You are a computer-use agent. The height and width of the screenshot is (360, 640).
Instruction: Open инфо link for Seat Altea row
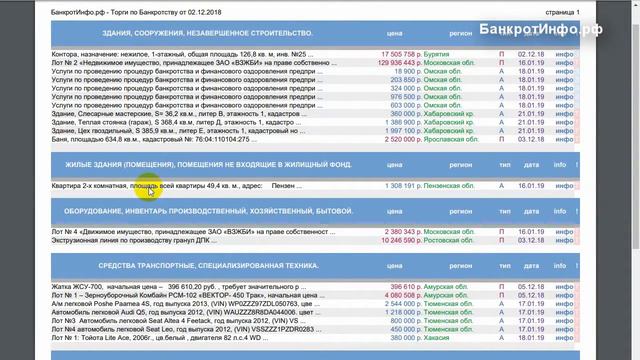pyautogui.click(x=564, y=321)
